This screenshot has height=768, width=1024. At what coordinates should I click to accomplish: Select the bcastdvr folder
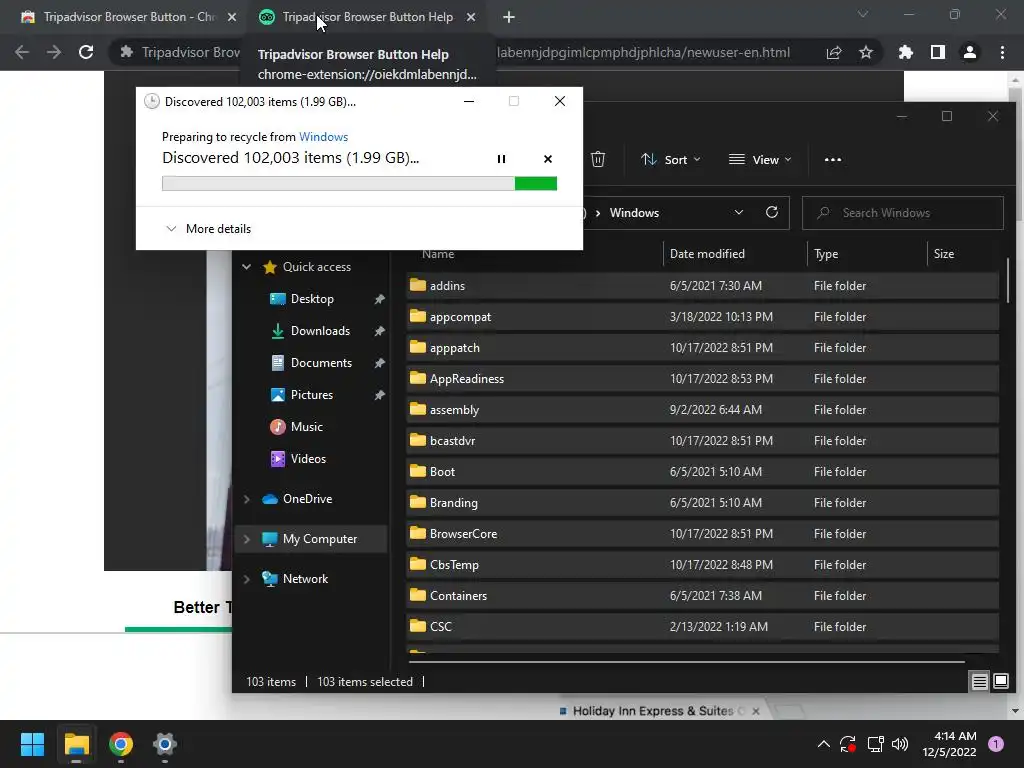tap(702, 441)
